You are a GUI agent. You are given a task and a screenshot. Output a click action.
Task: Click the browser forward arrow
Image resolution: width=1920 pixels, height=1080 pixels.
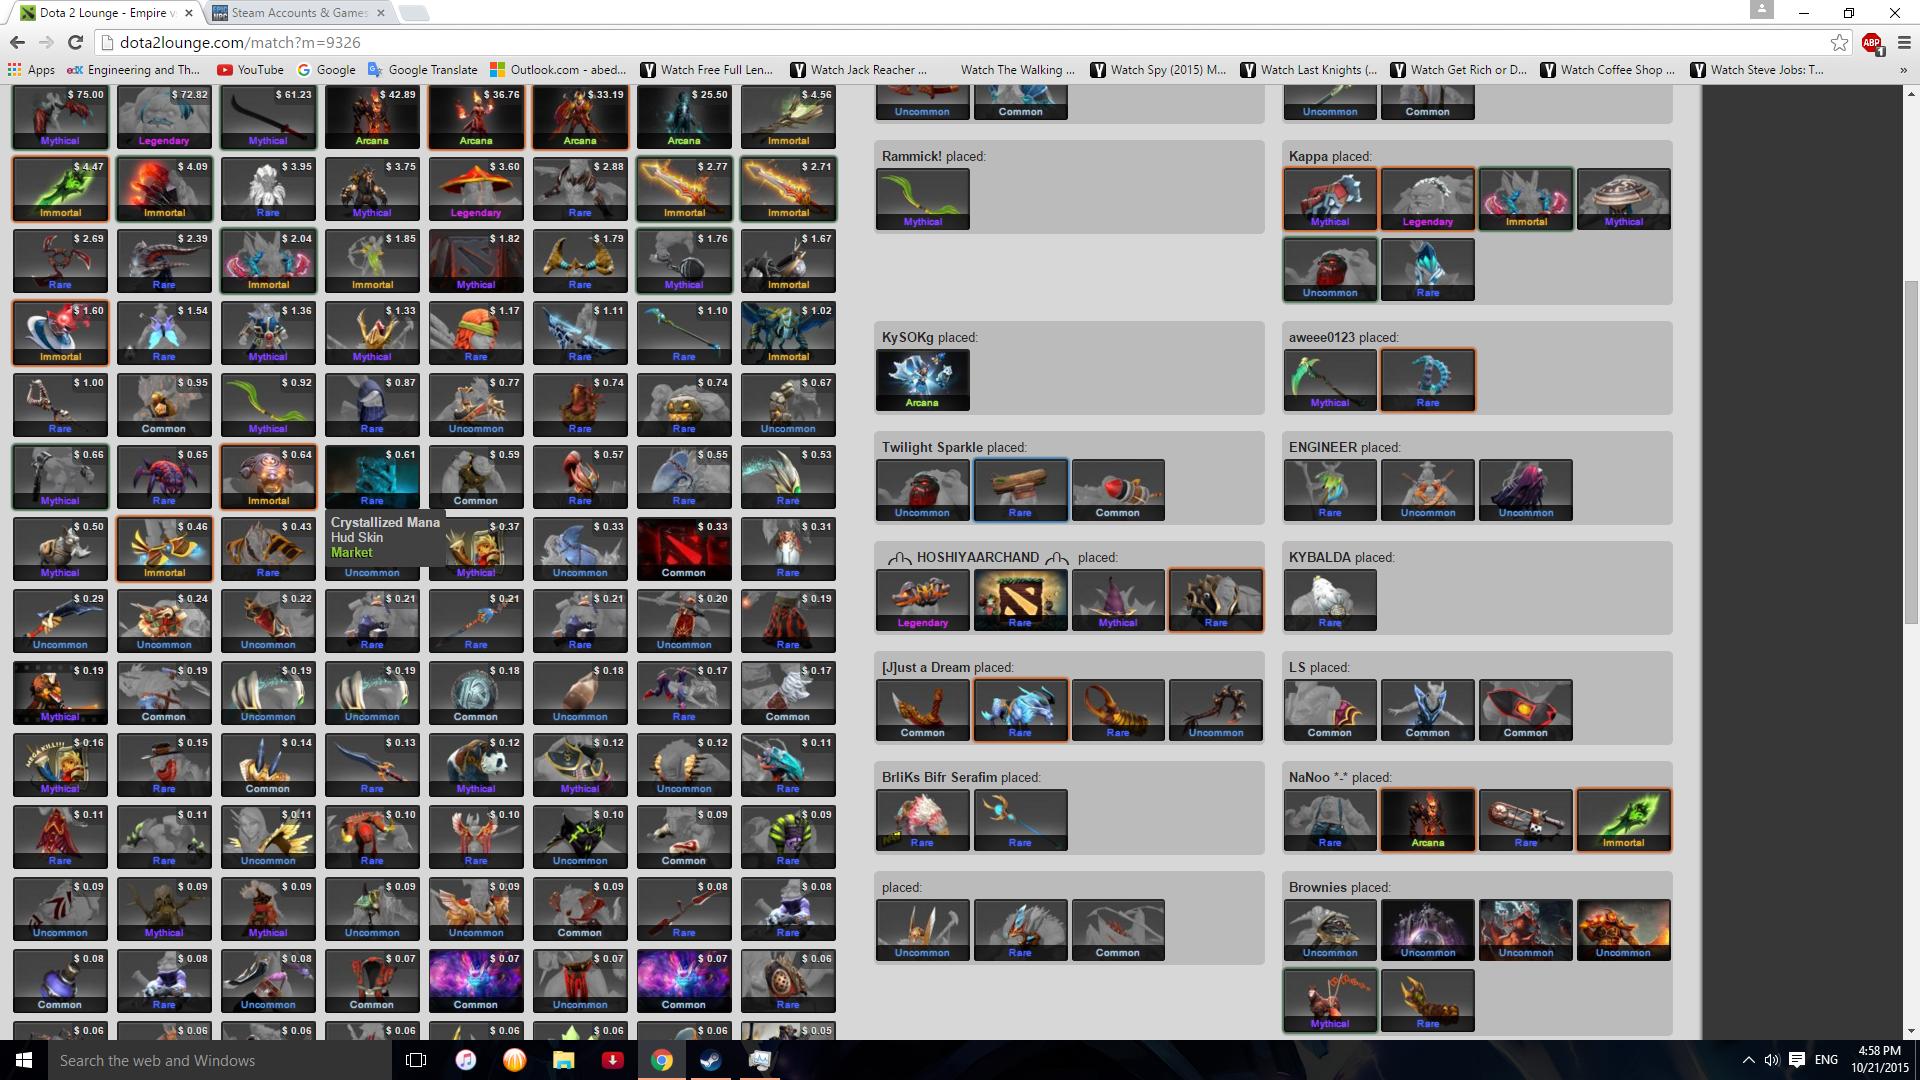pos(46,42)
